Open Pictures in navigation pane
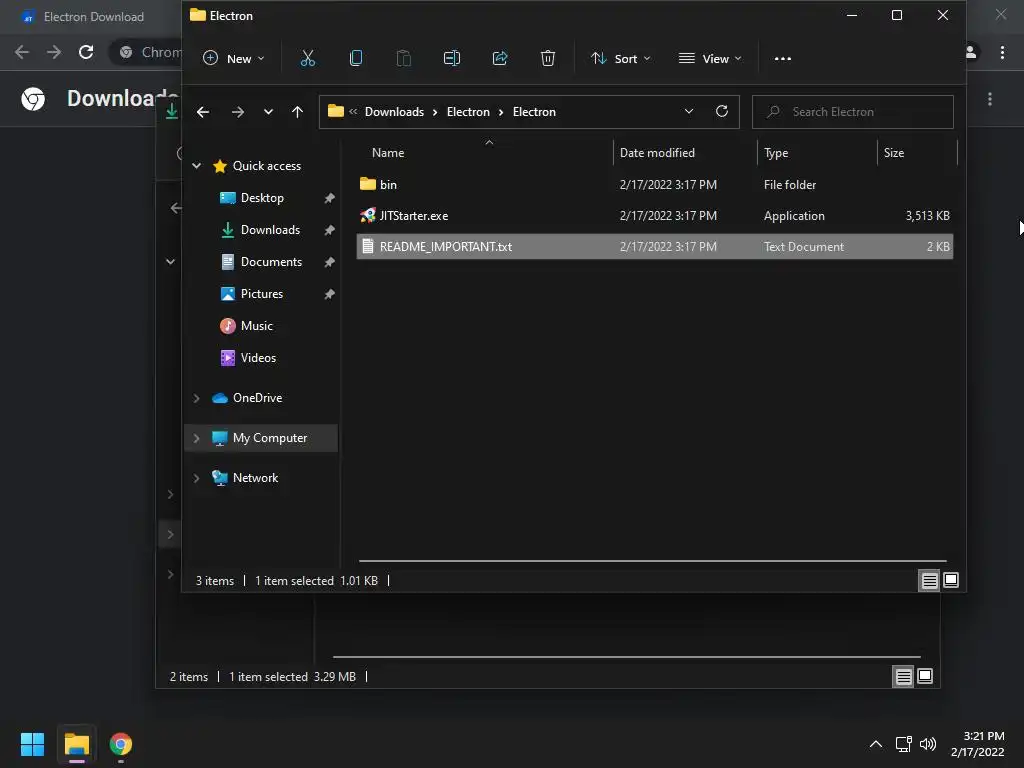Screen dimensions: 1024x768 [x=261, y=294]
